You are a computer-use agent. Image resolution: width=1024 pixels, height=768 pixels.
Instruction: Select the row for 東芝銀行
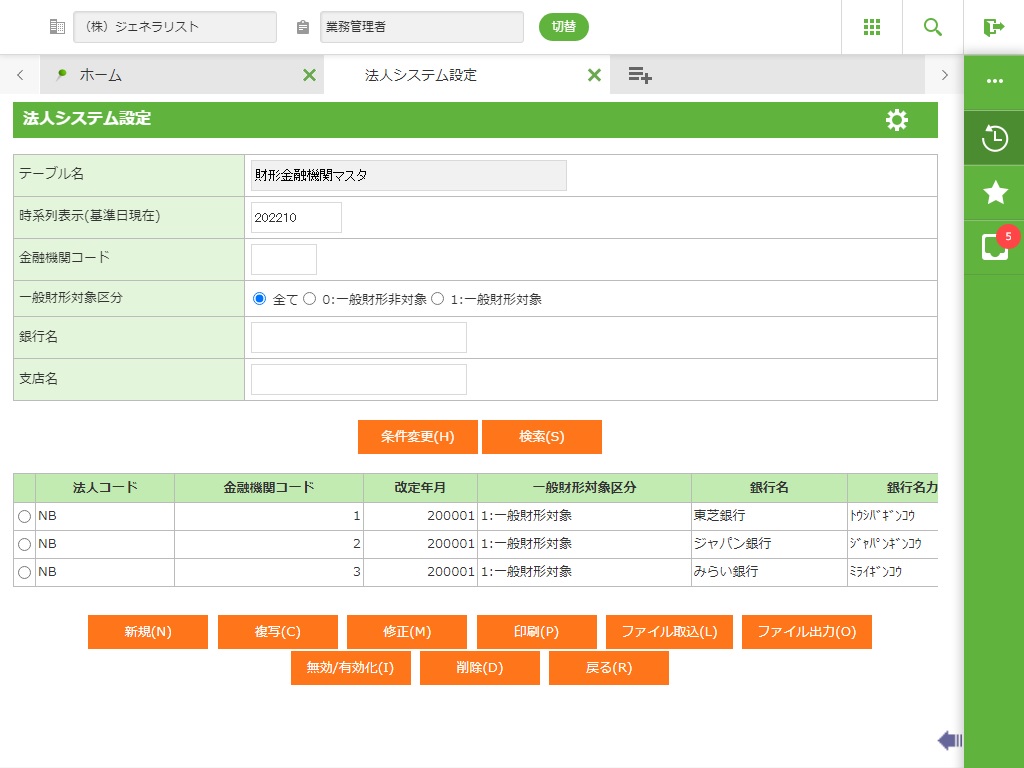click(24, 517)
